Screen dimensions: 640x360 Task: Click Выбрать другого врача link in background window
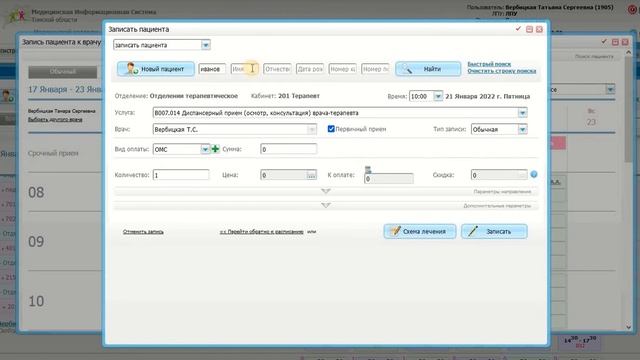pos(55,120)
